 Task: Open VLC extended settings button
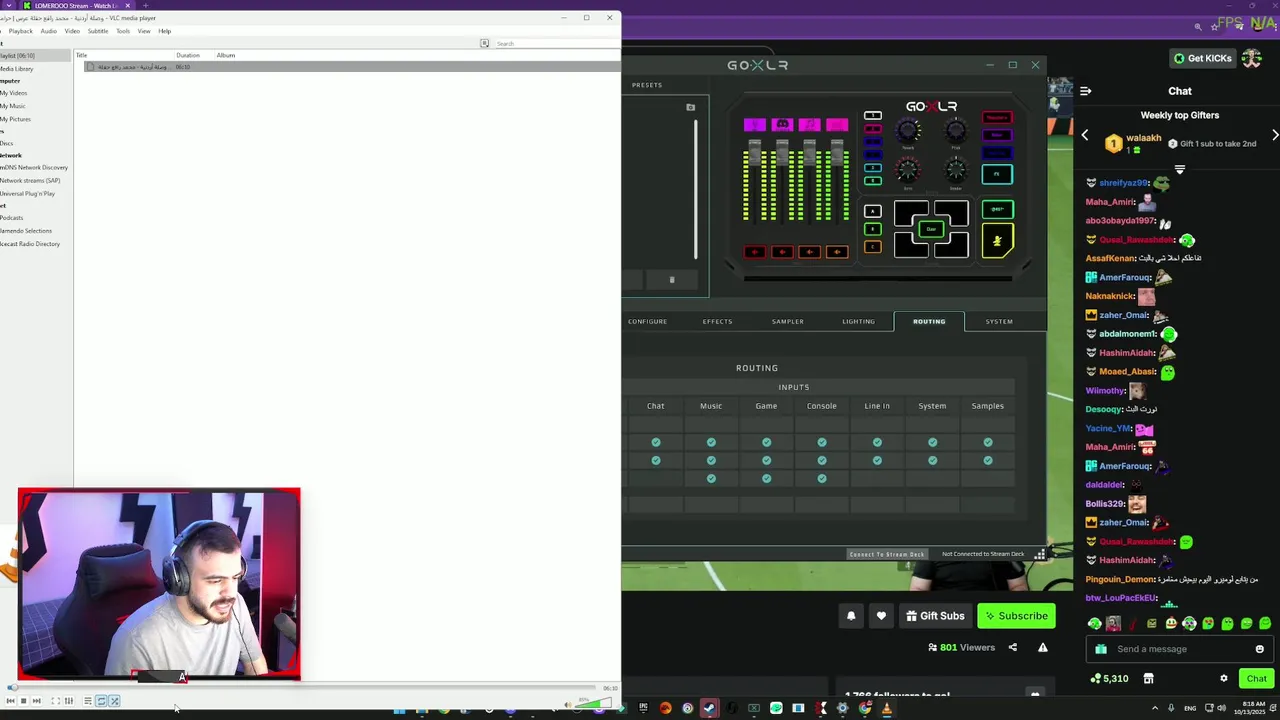click(x=69, y=701)
